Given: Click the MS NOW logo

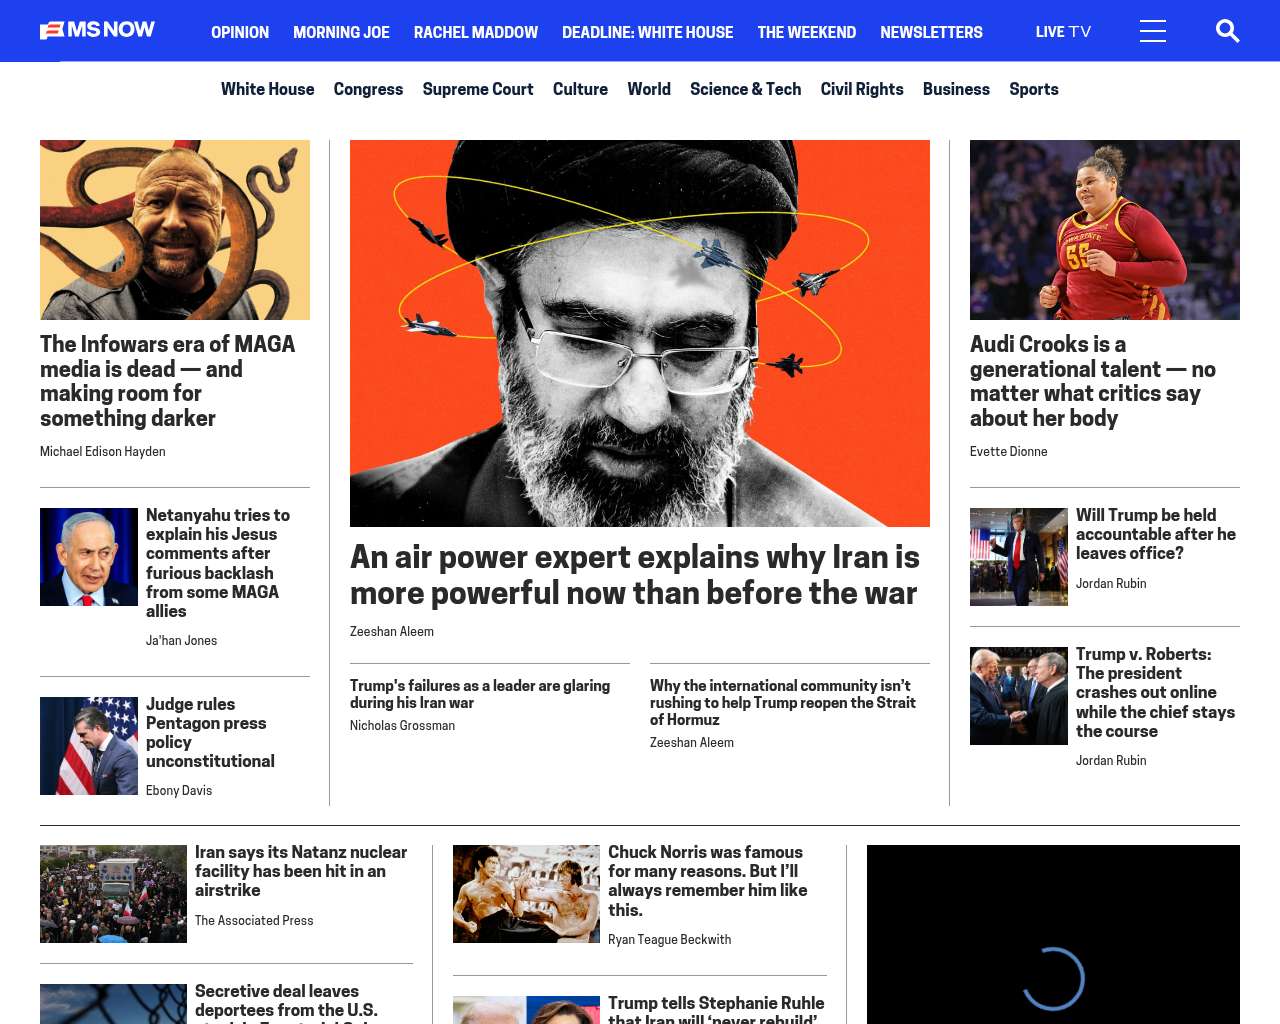Looking at the screenshot, I should (97, 30).
